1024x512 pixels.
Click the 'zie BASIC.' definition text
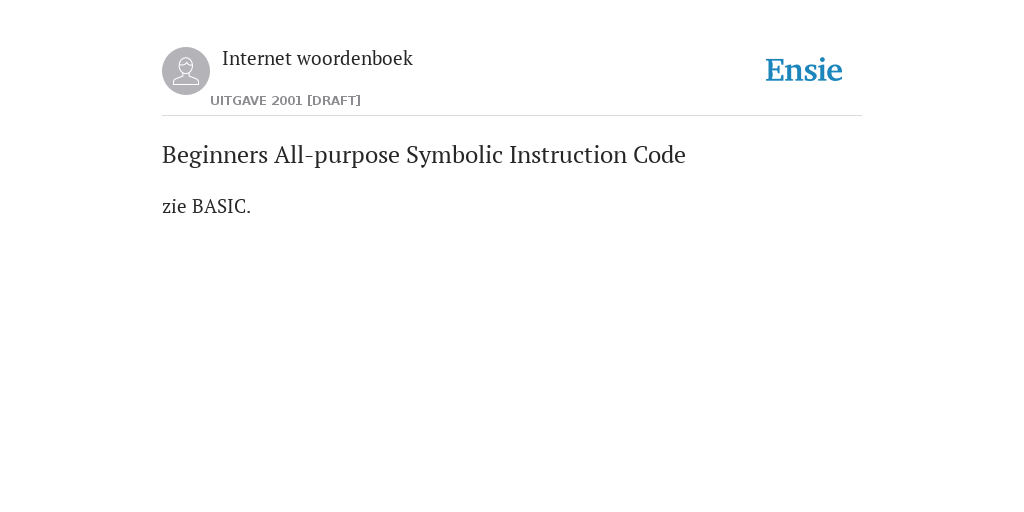206,206
